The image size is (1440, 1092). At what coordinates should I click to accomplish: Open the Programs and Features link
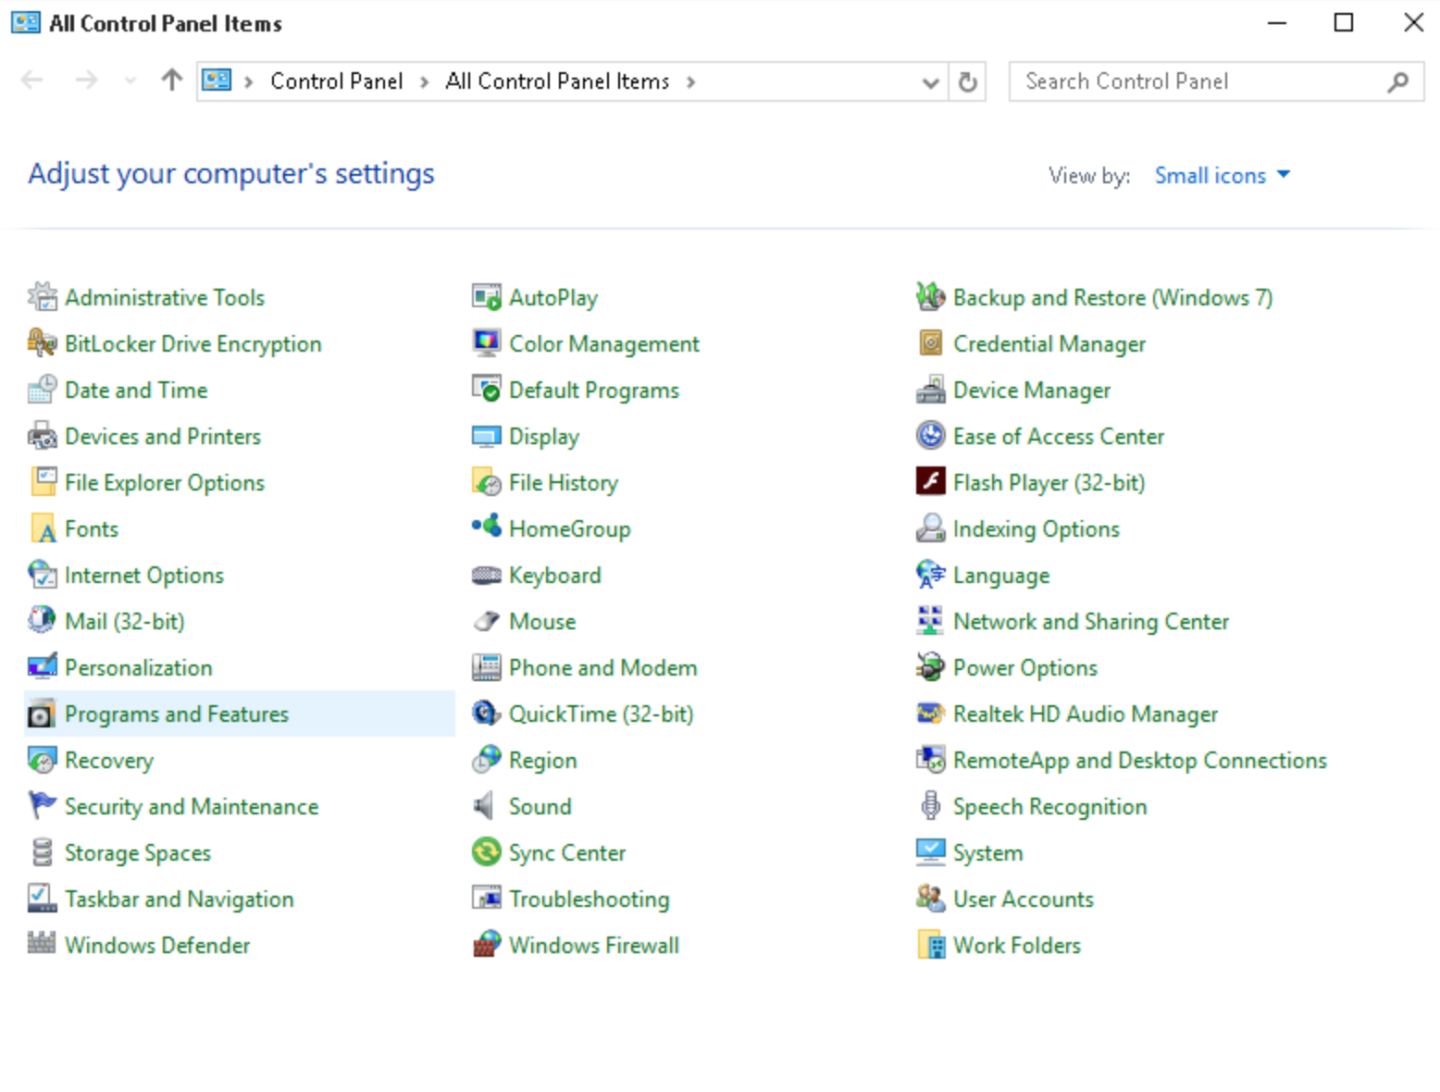coord(177,714)
